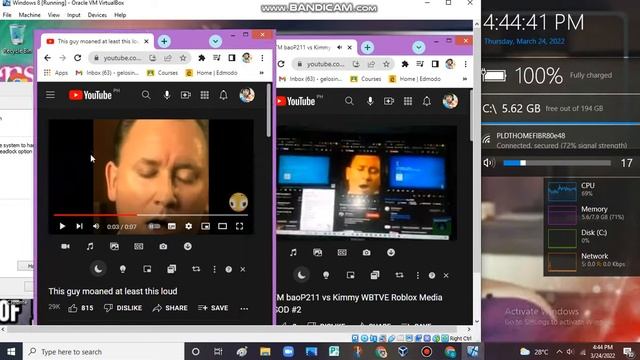Open VirtualBox Machine menu
640x360 pixels.
(29, 15)
